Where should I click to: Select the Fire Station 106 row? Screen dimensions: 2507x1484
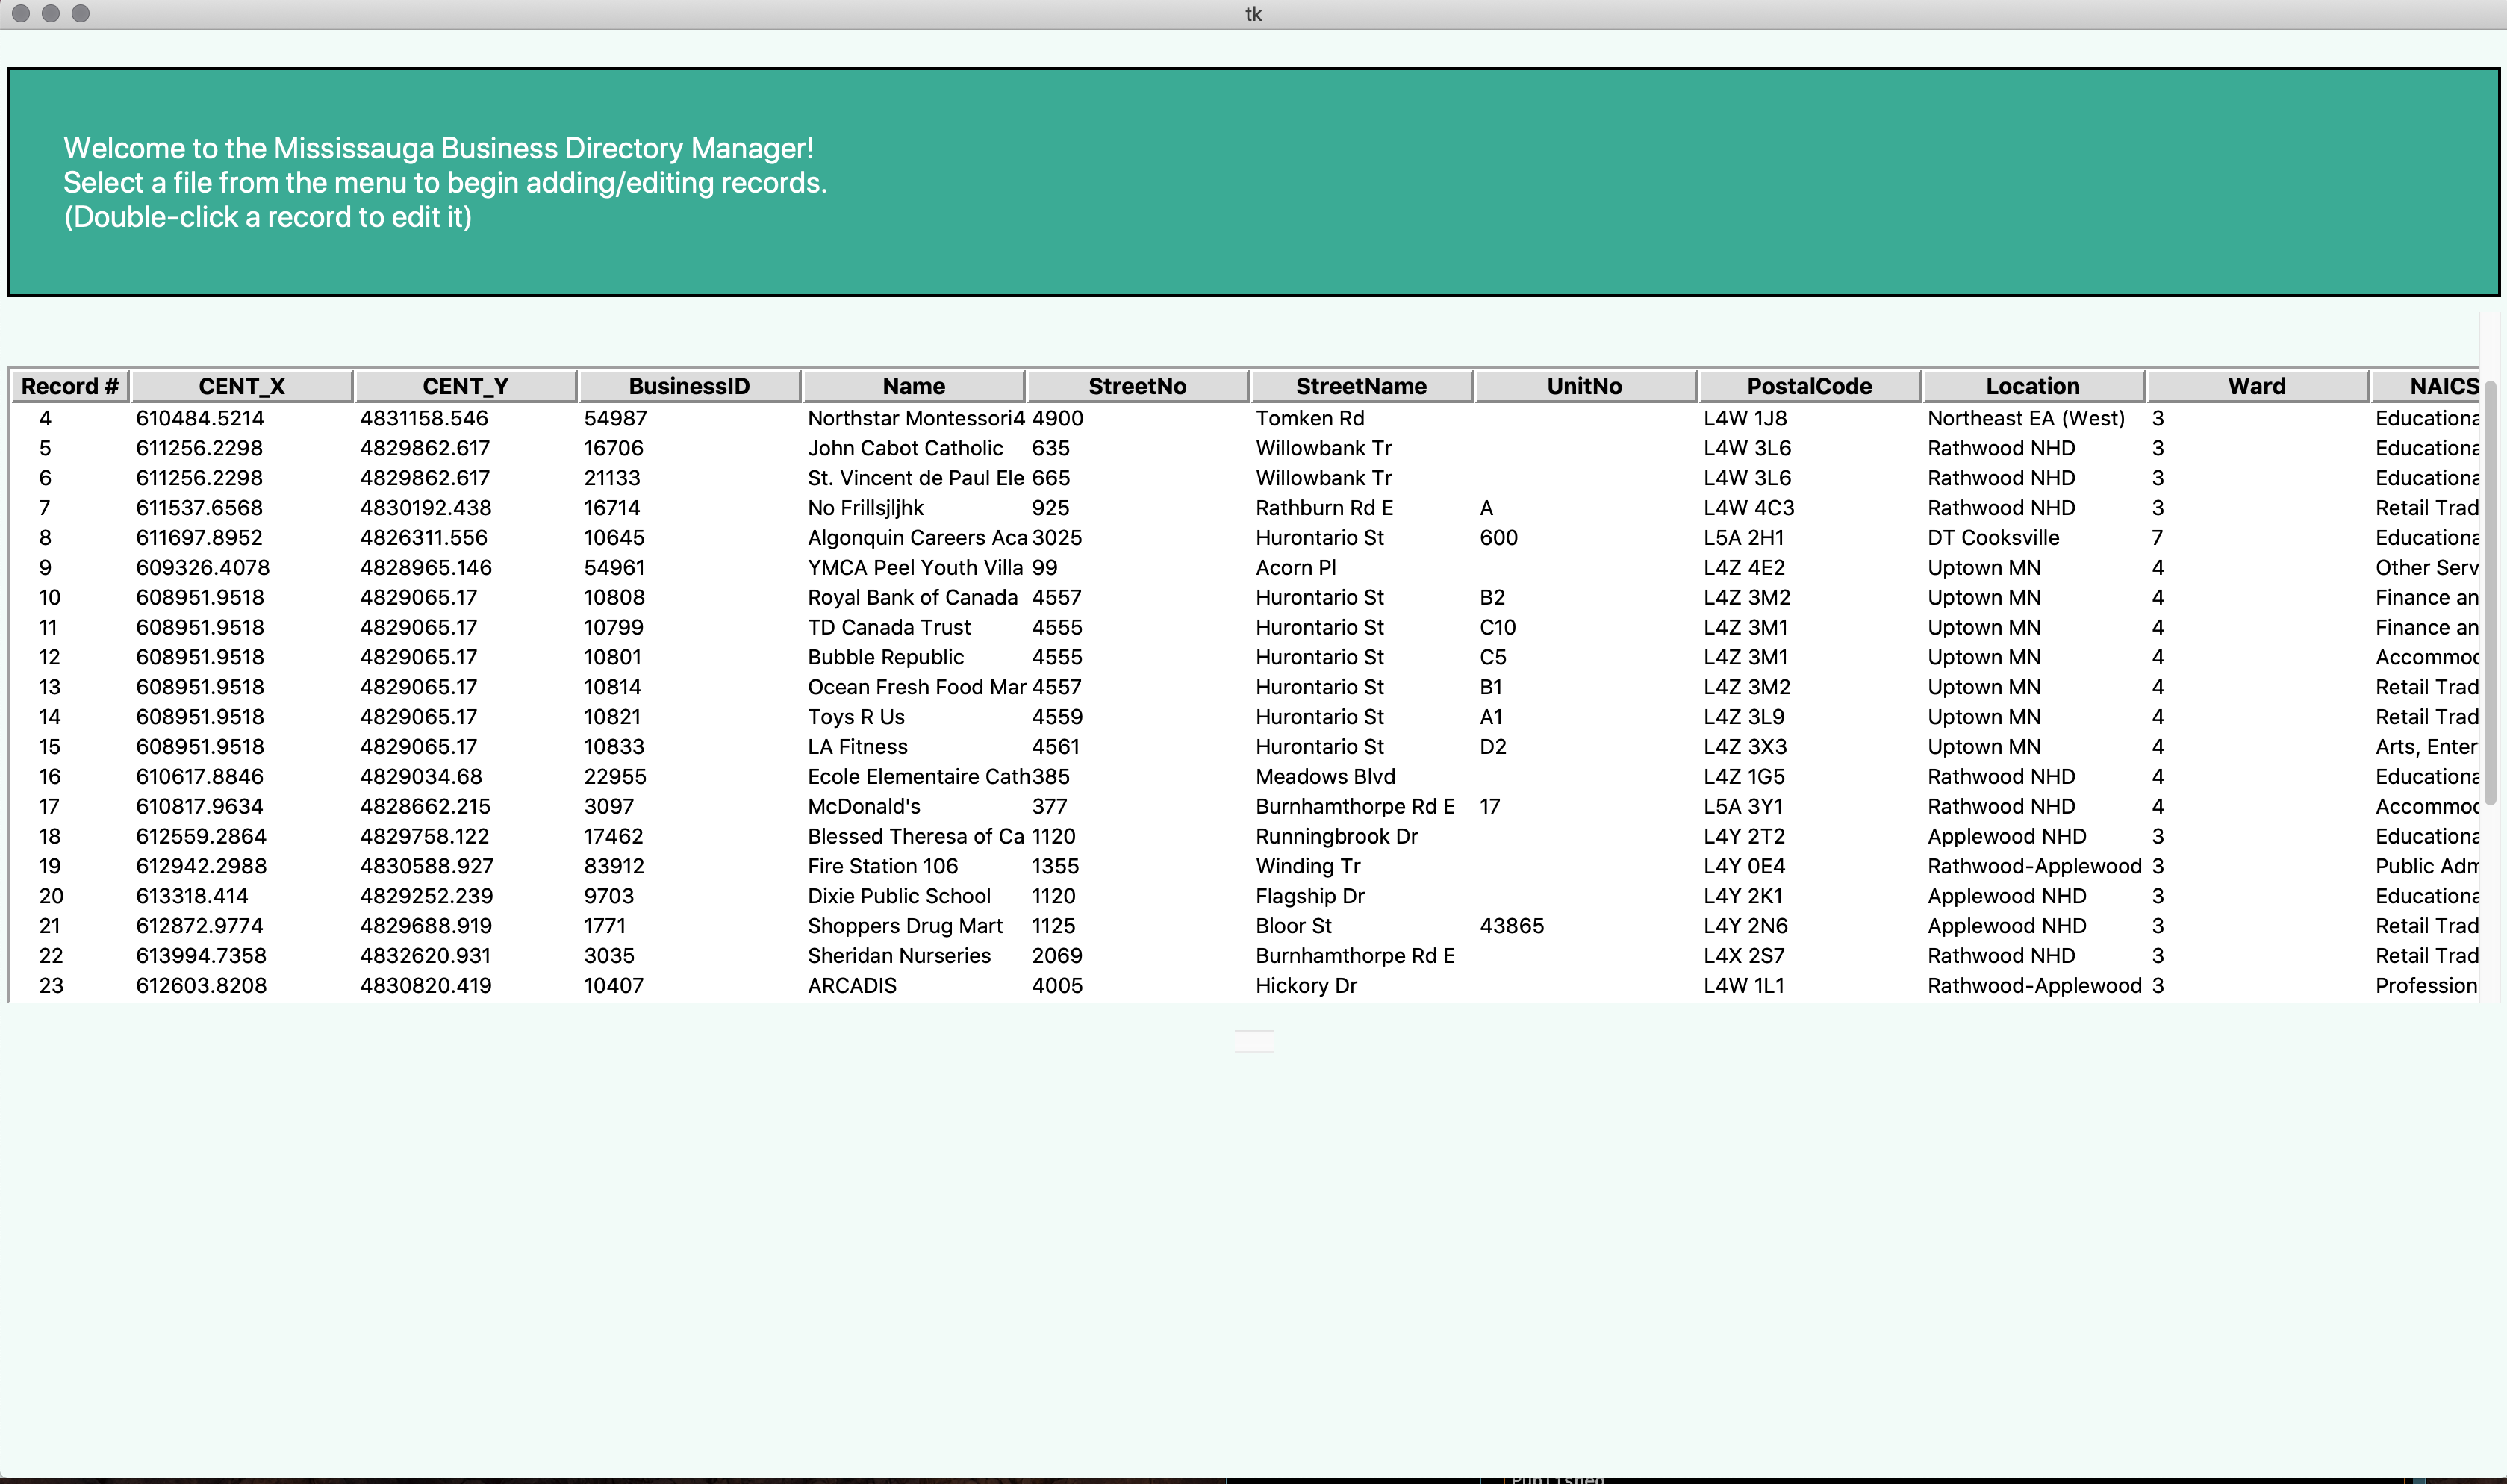click(x=882, y=866)
